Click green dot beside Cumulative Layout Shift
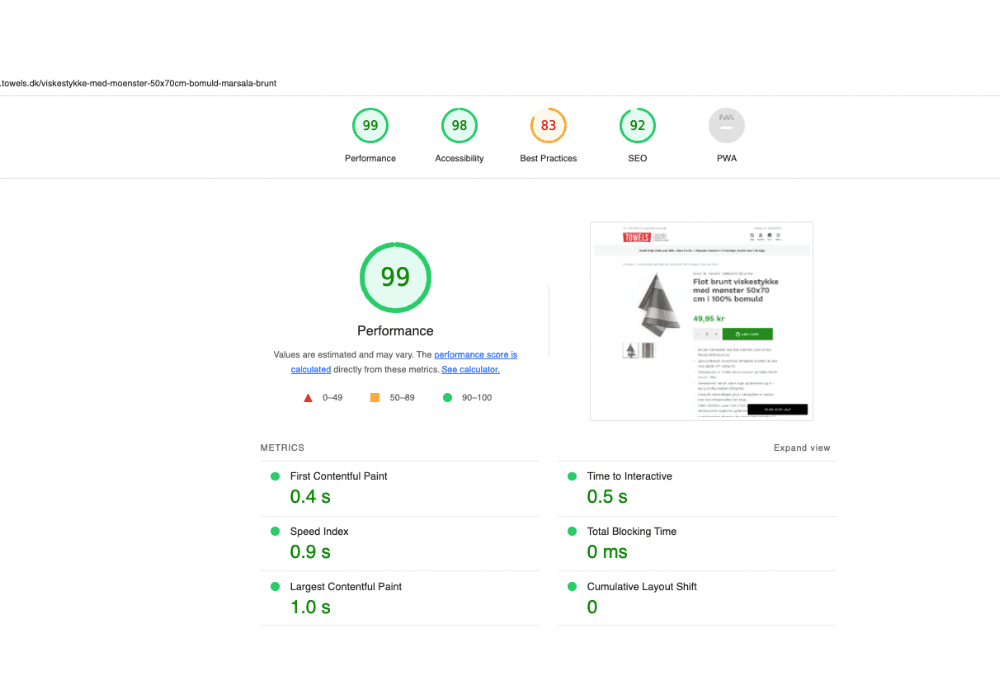Screen dimensions: 1000x700 (571, 586)
